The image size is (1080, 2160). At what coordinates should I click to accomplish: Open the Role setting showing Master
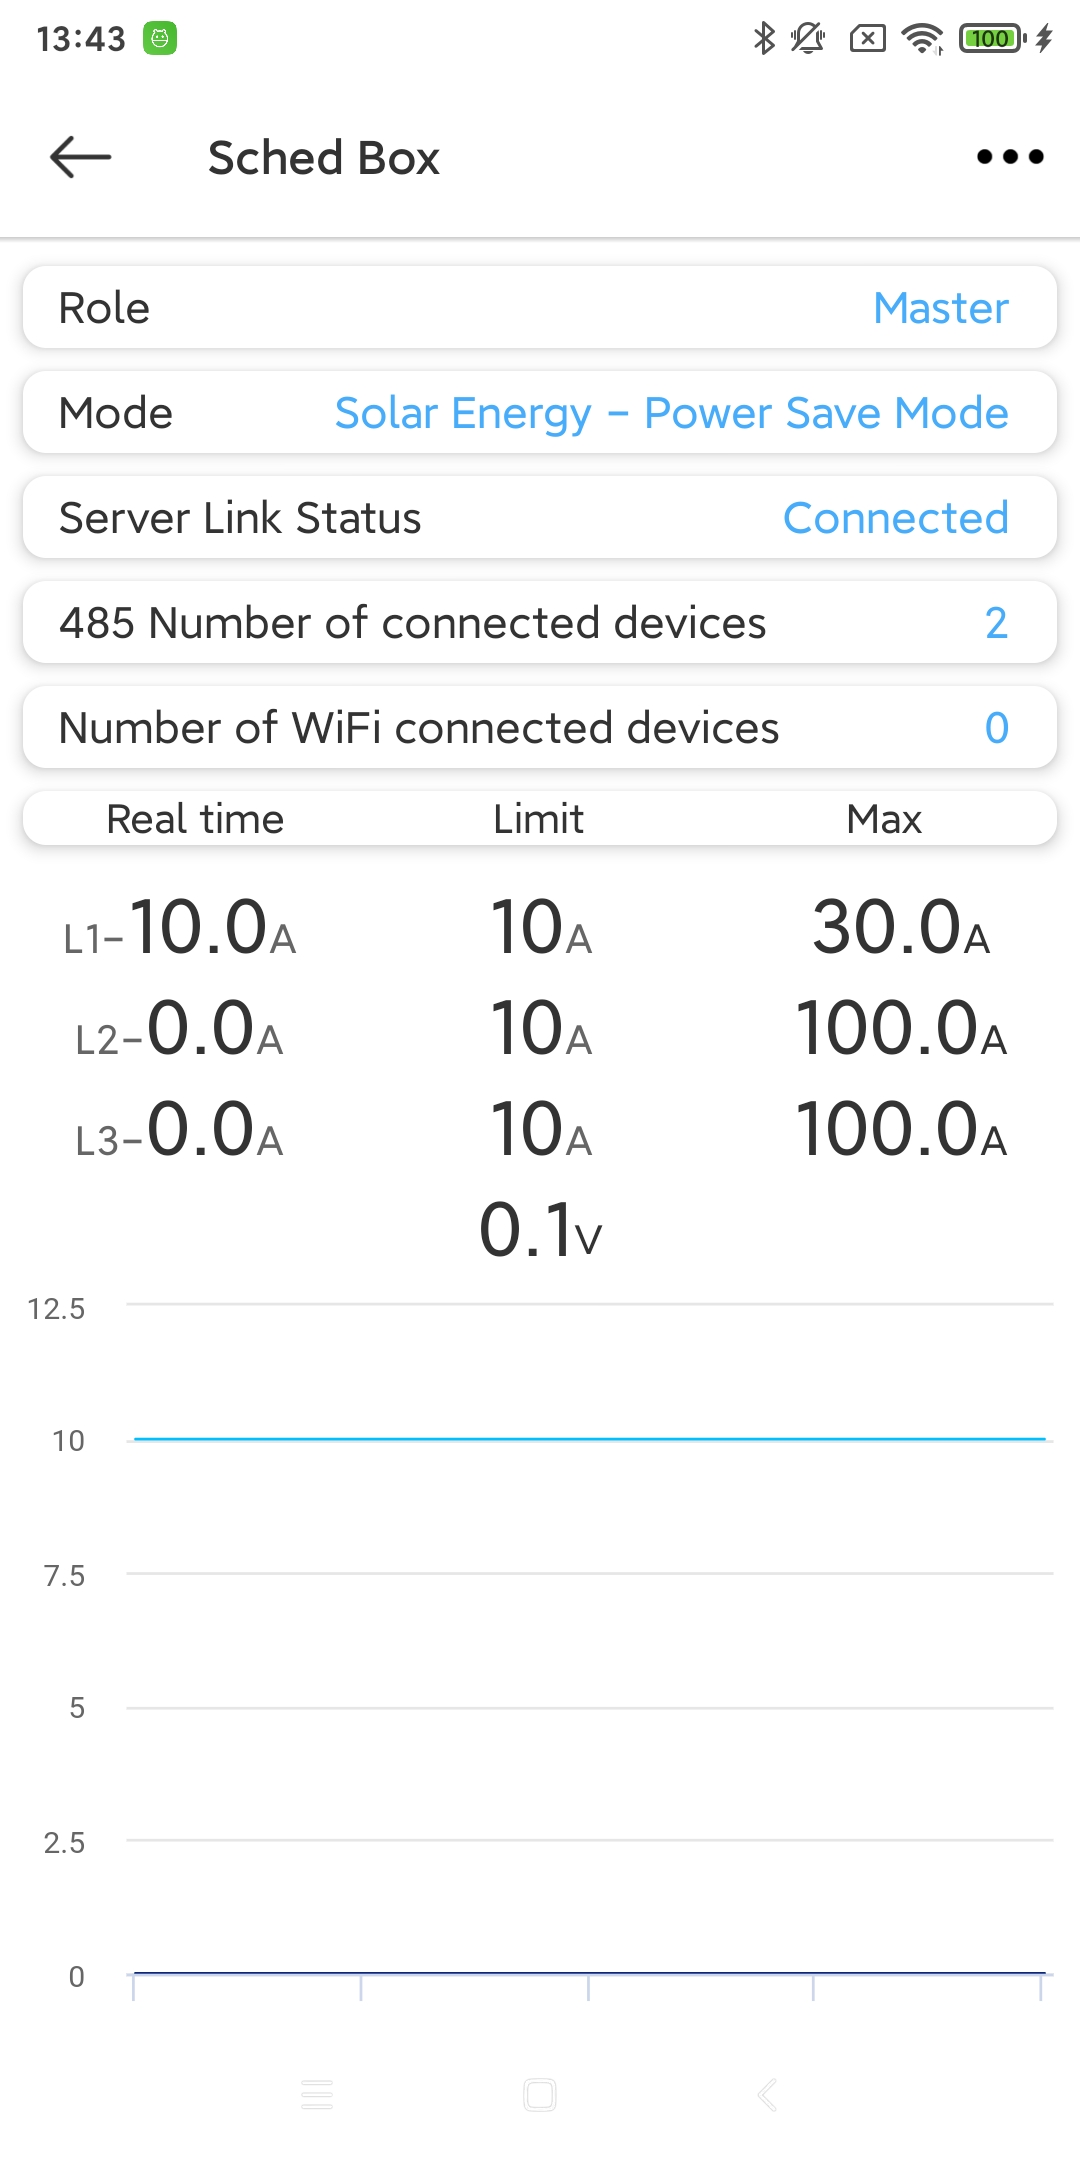pos(540,308)
